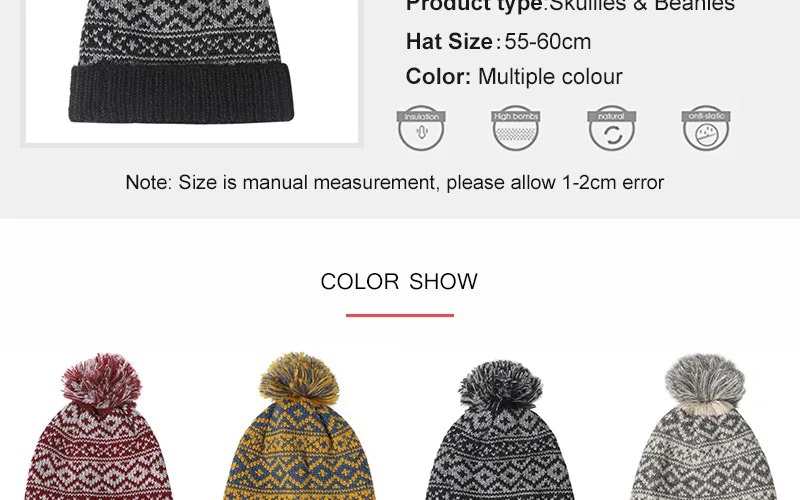Click the Color: Multiple colour text
This screenshot has width=800, height=500.
(x=514, y=77)
